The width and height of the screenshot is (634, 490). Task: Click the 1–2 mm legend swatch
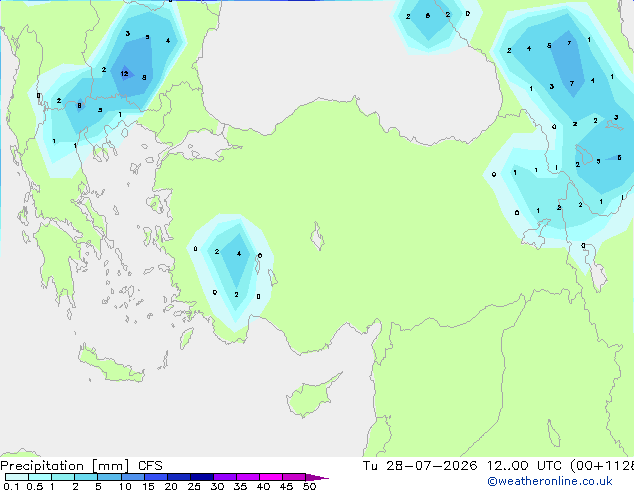click(x=63, y=477)
